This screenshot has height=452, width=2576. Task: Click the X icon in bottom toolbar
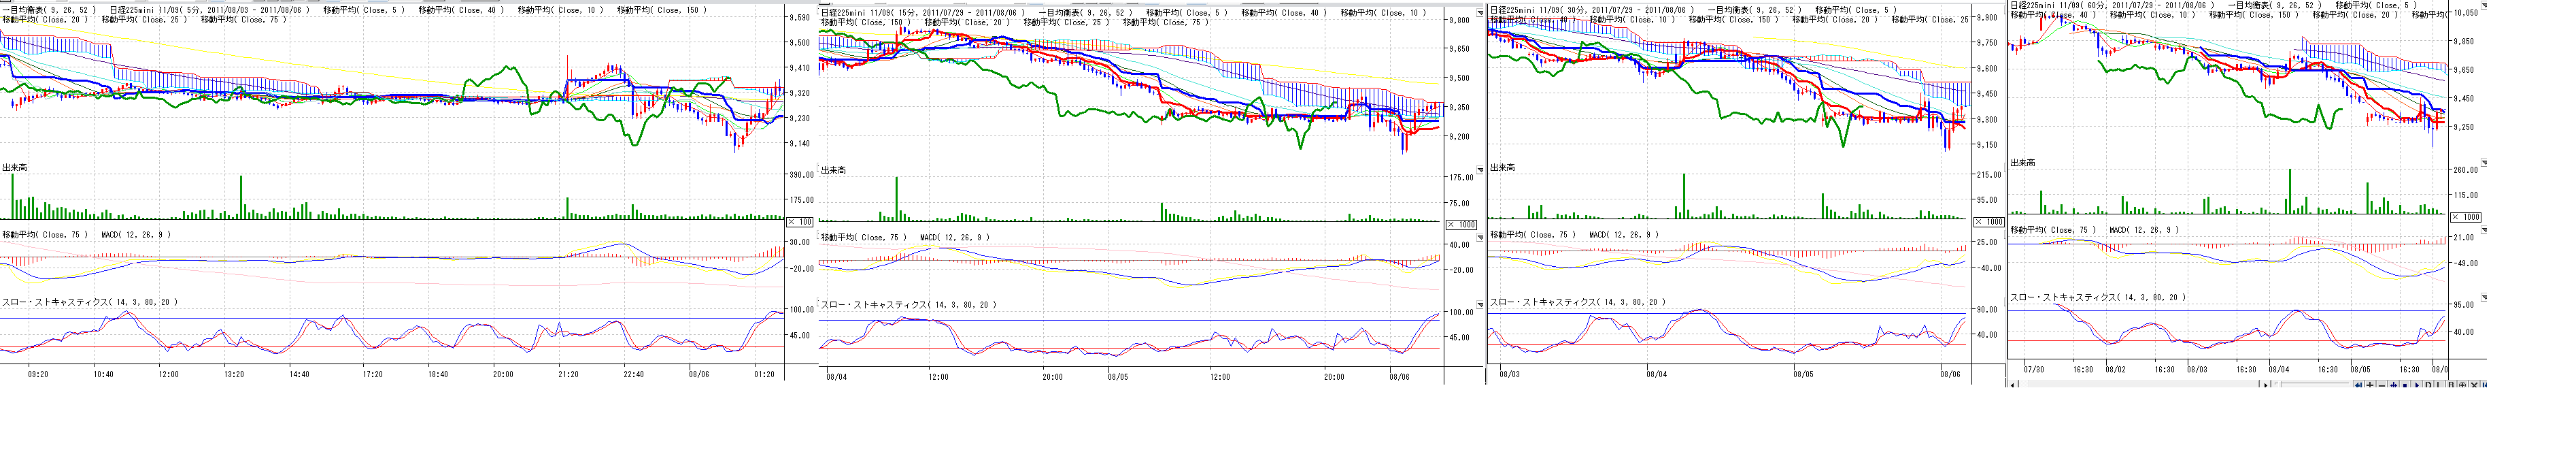click(x=2474, y=385)
